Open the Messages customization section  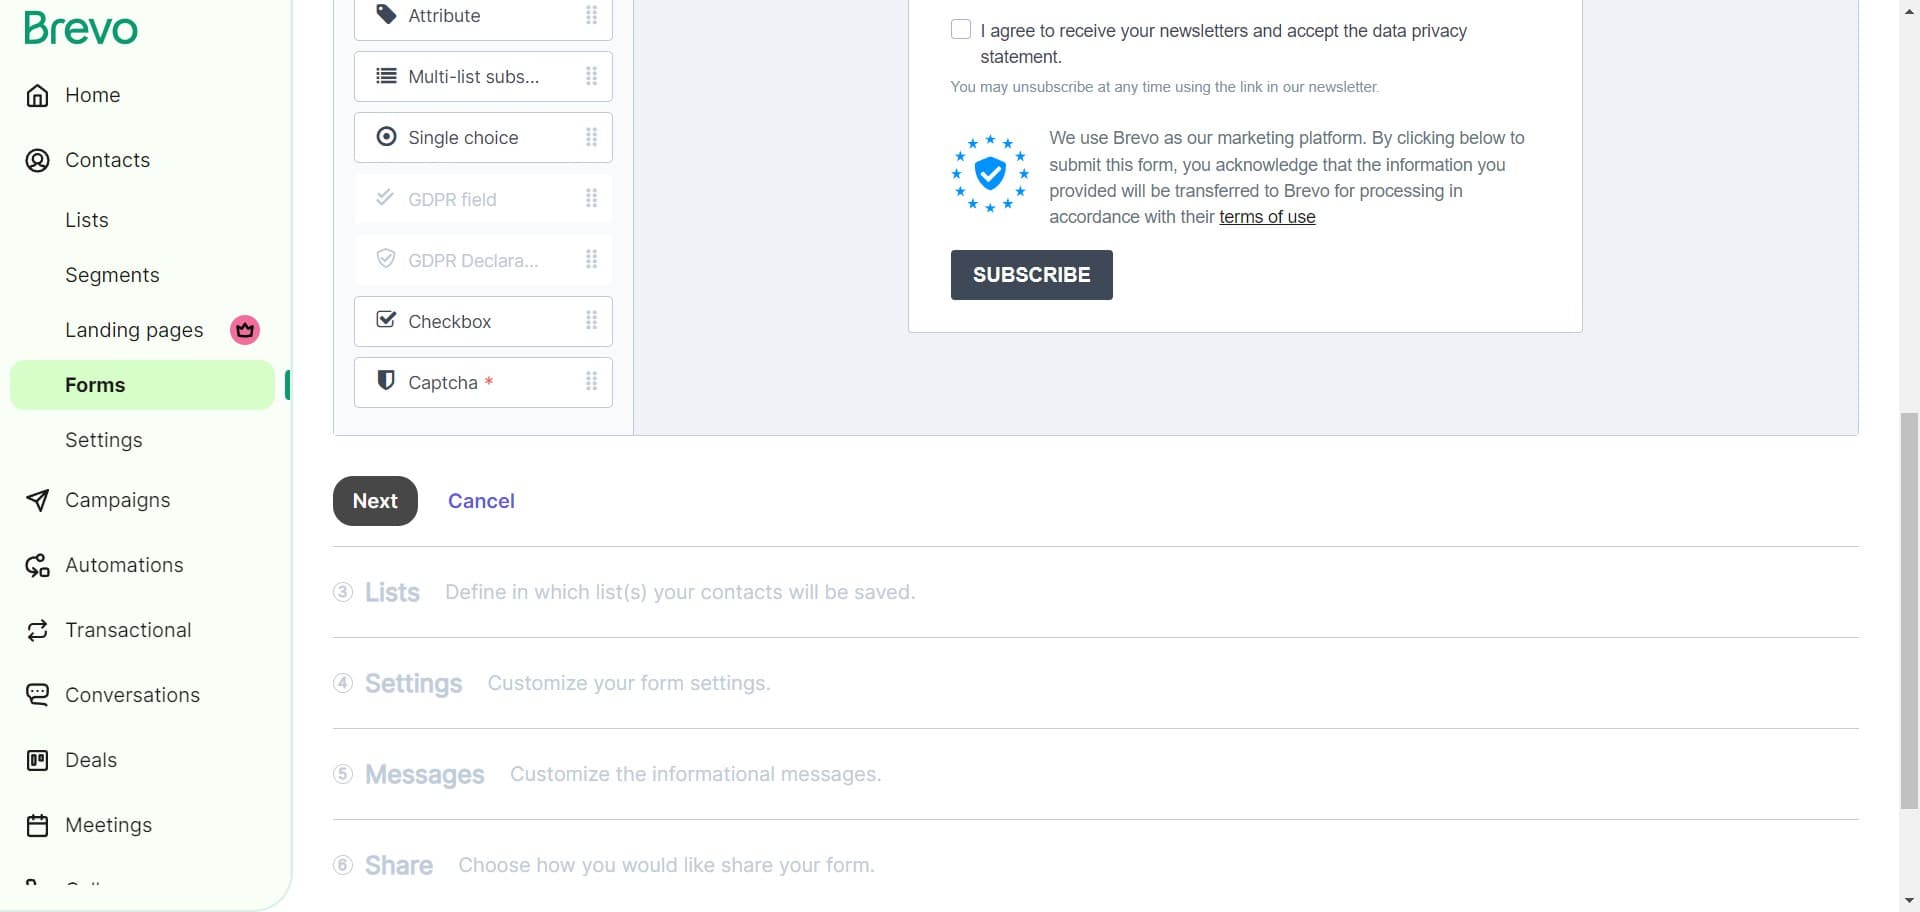tap(424, 773)
